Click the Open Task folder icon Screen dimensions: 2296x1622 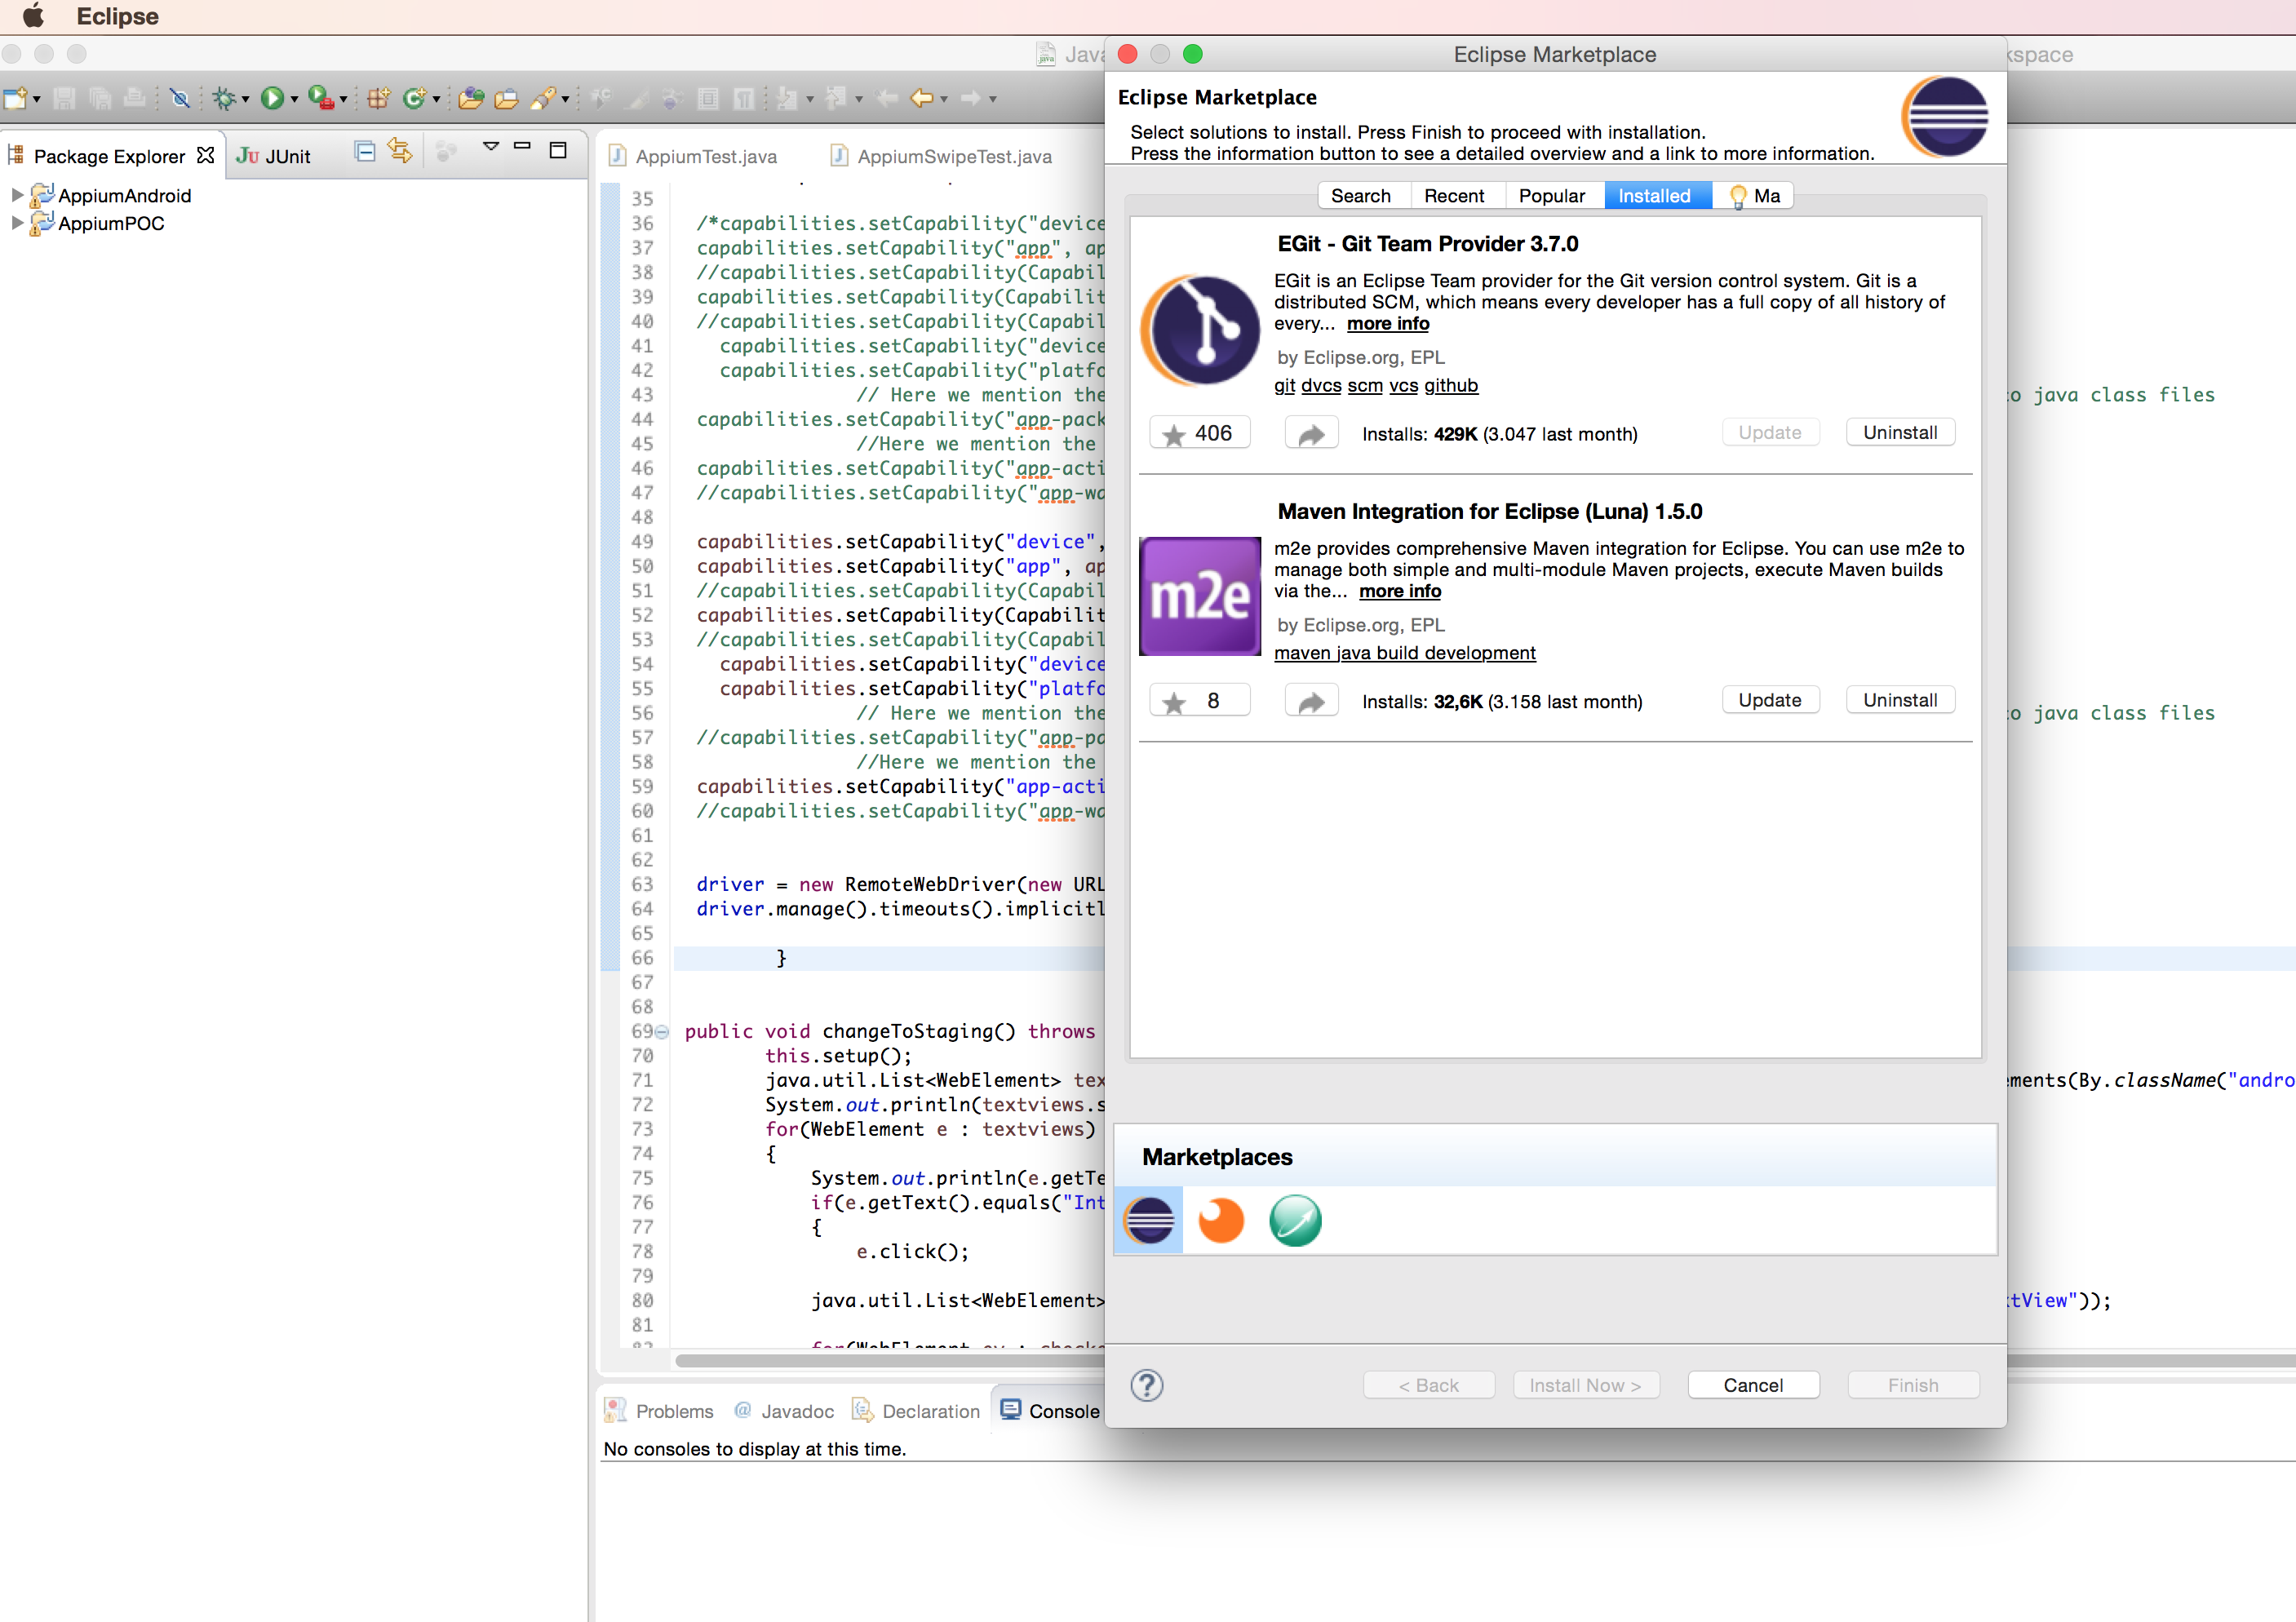click(507, 98)
